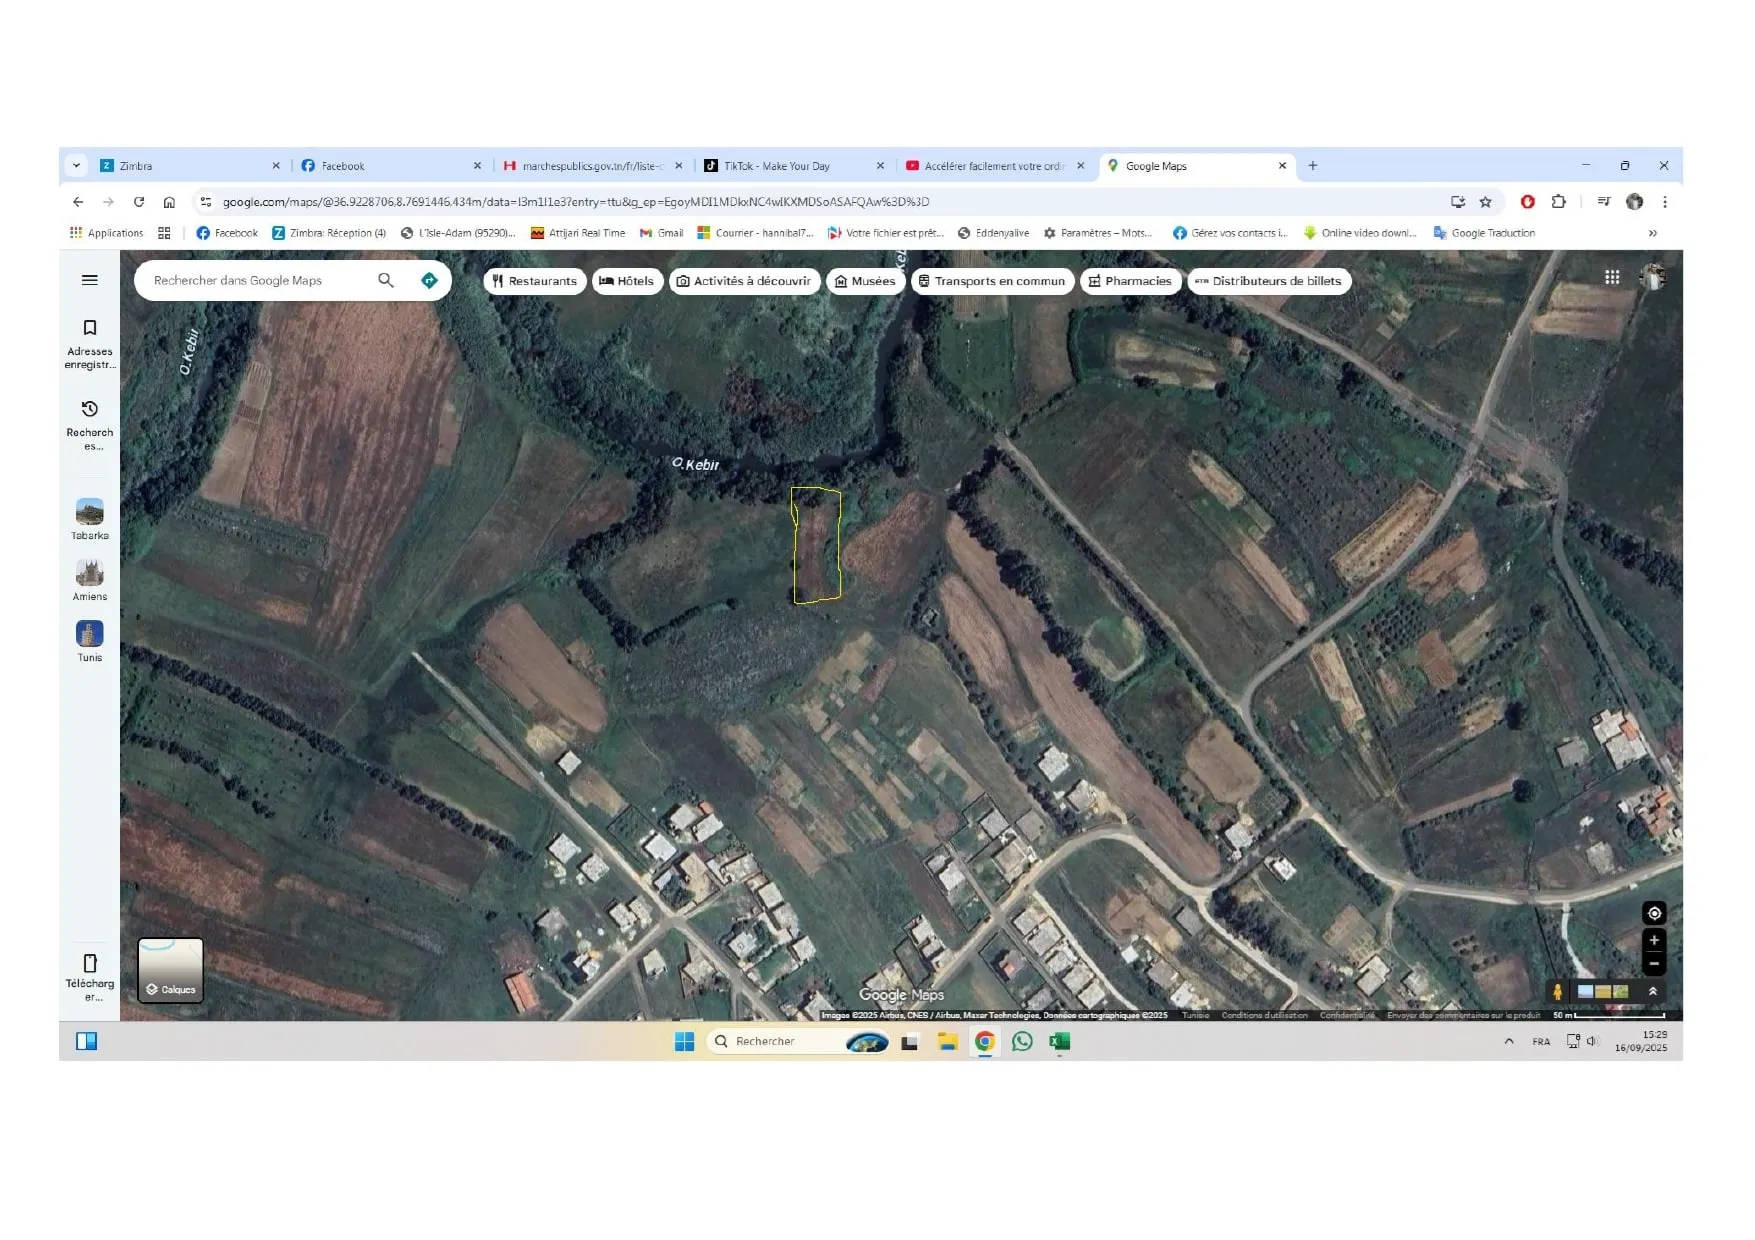The image size is (1755, 1240).
Task: Open the imagery thumbnails strip
Action: tap(1603, 991)
